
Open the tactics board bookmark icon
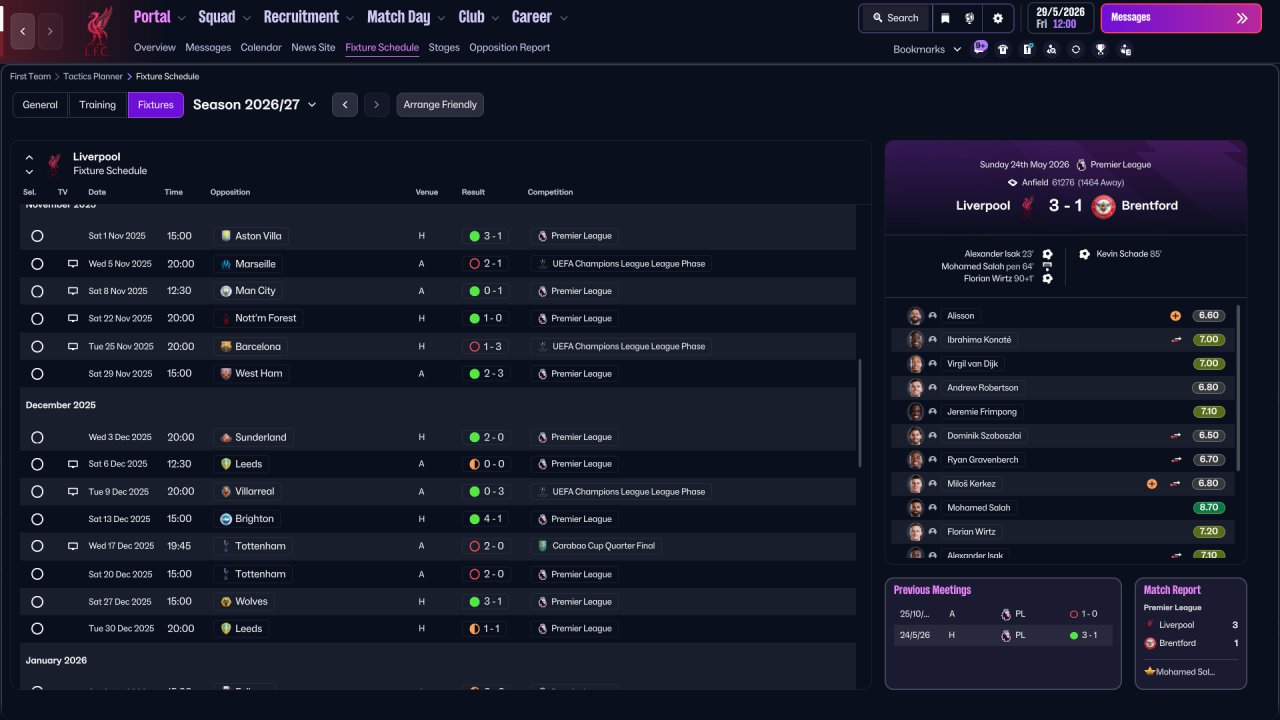(1027, 49)
